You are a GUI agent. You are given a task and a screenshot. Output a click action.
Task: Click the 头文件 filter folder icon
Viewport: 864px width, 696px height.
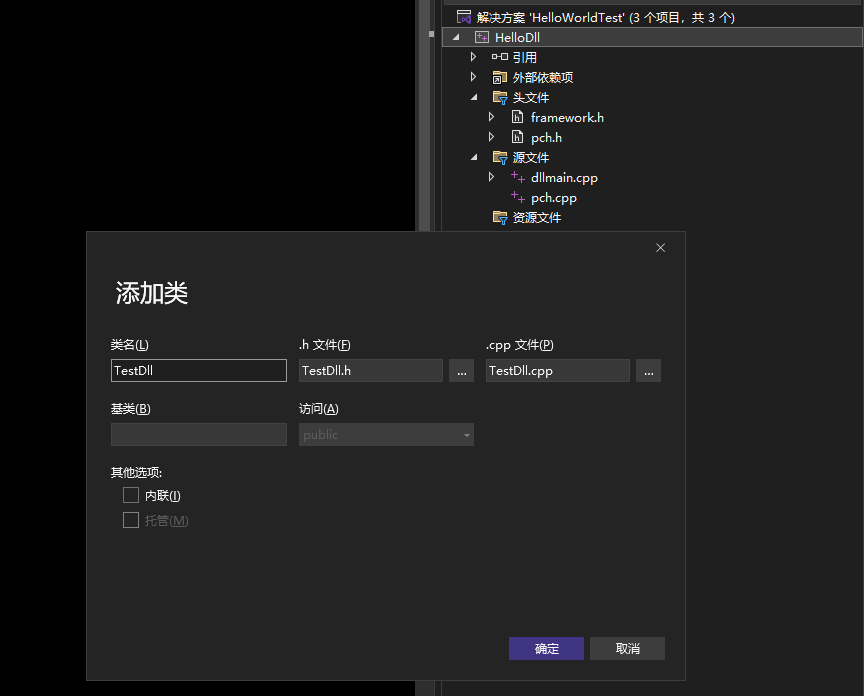click(500, 97)
